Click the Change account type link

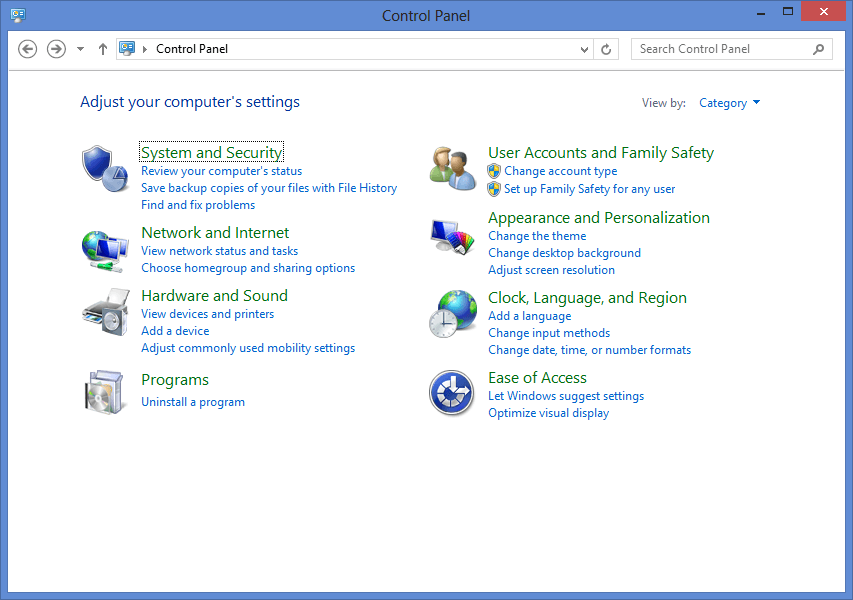coord(561,171)
